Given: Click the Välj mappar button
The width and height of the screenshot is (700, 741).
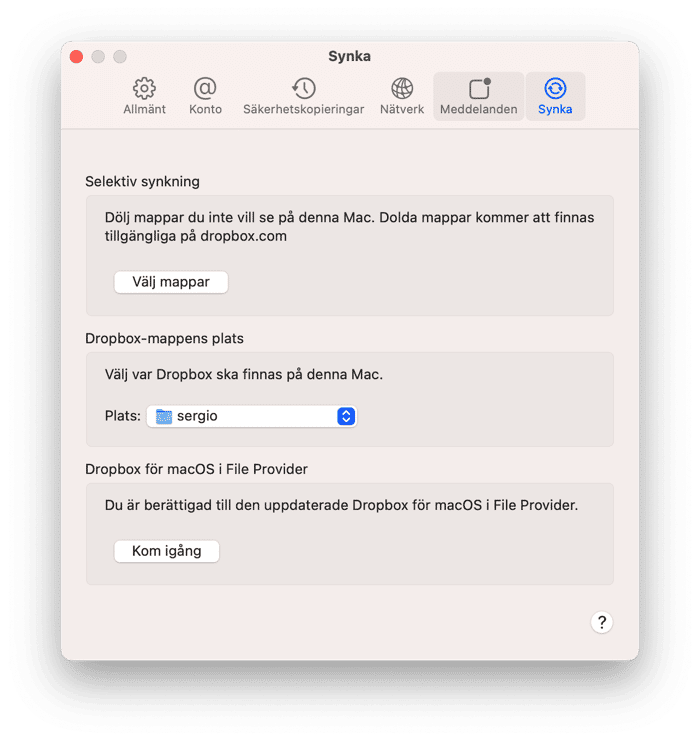Looking at the screenshot, I should [x=171, y=282].
